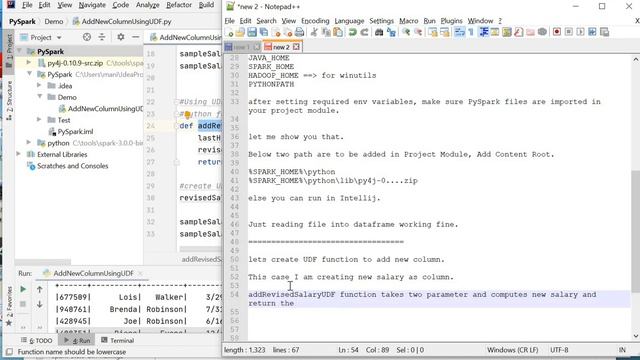640x360 pixels.
Task: Expand External Libraries node
Action: (19, 154)
